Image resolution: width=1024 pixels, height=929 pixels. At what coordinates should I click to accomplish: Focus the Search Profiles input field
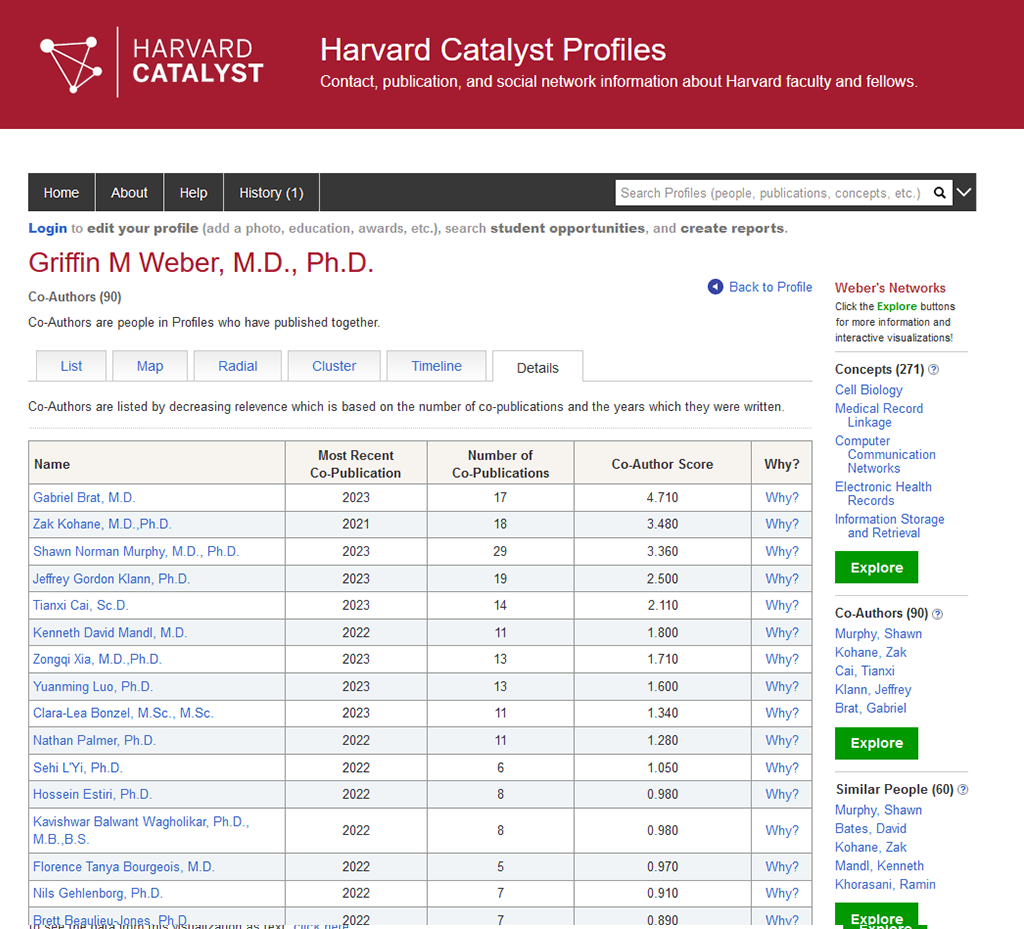(771, 193)
